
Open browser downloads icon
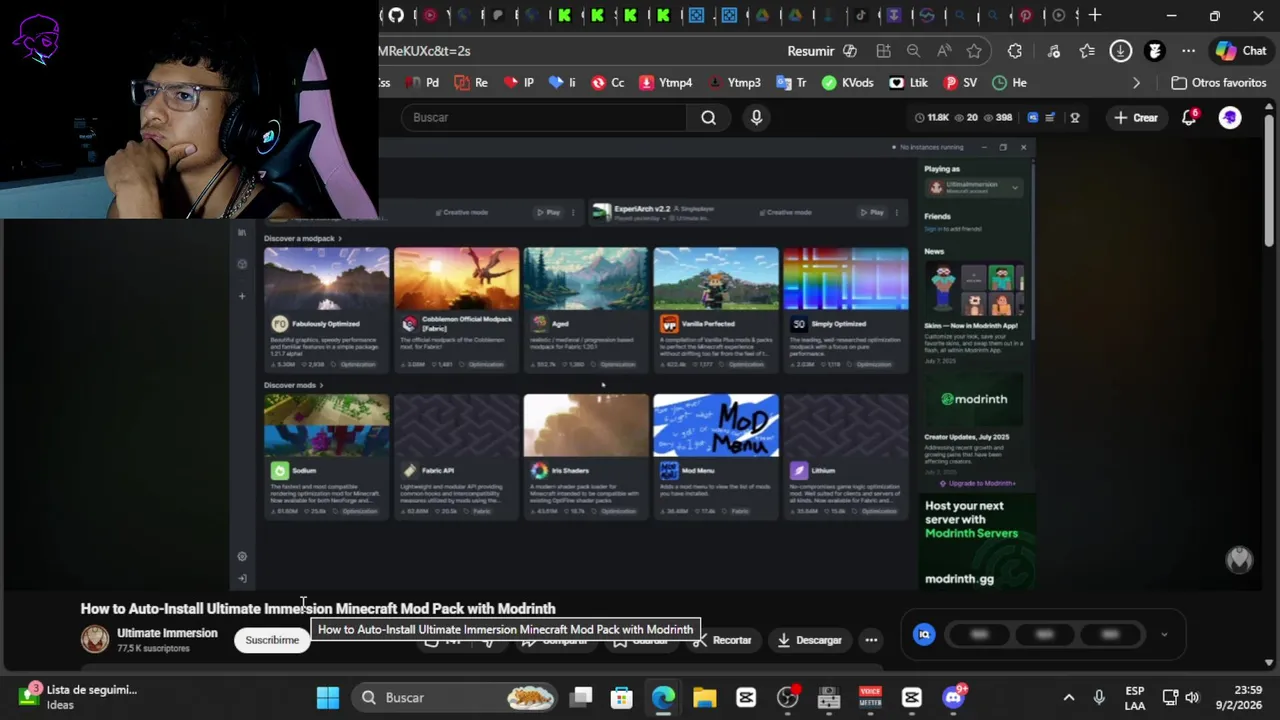pos(1121,51)
